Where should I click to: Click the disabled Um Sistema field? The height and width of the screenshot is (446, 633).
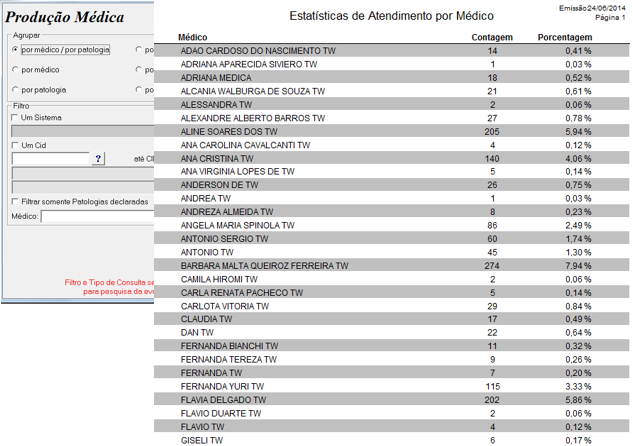tap(82, 131)
